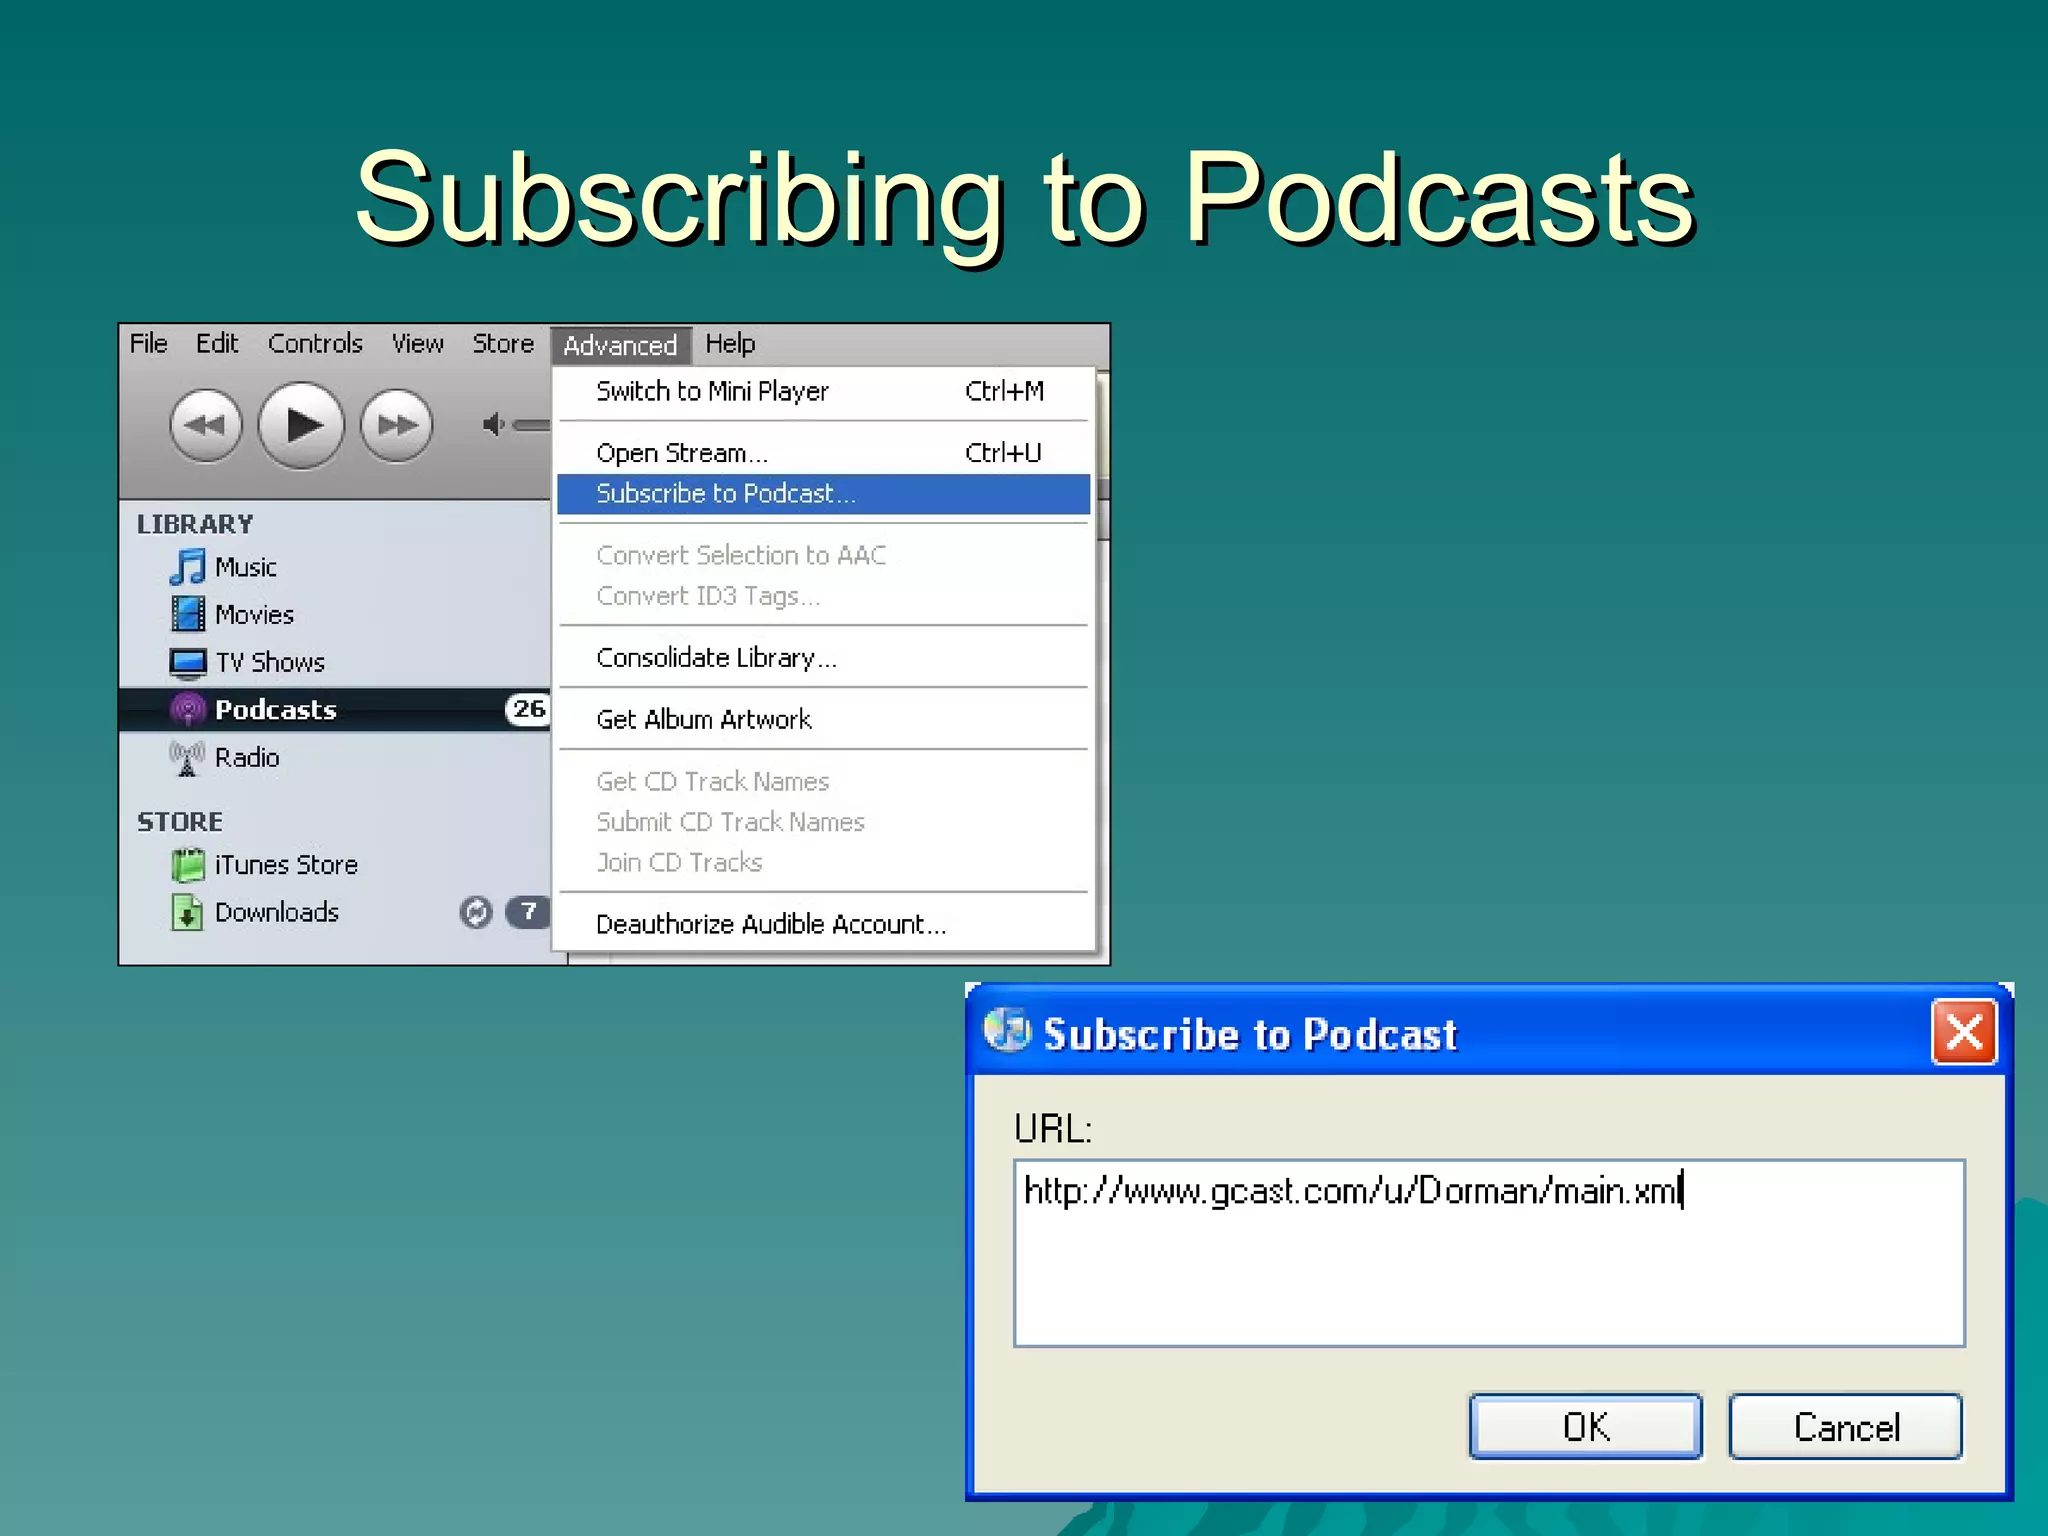2048x1536 pixels.
Task: Open the Store menu
Action: pyautogui.click(x=503, y=343)
